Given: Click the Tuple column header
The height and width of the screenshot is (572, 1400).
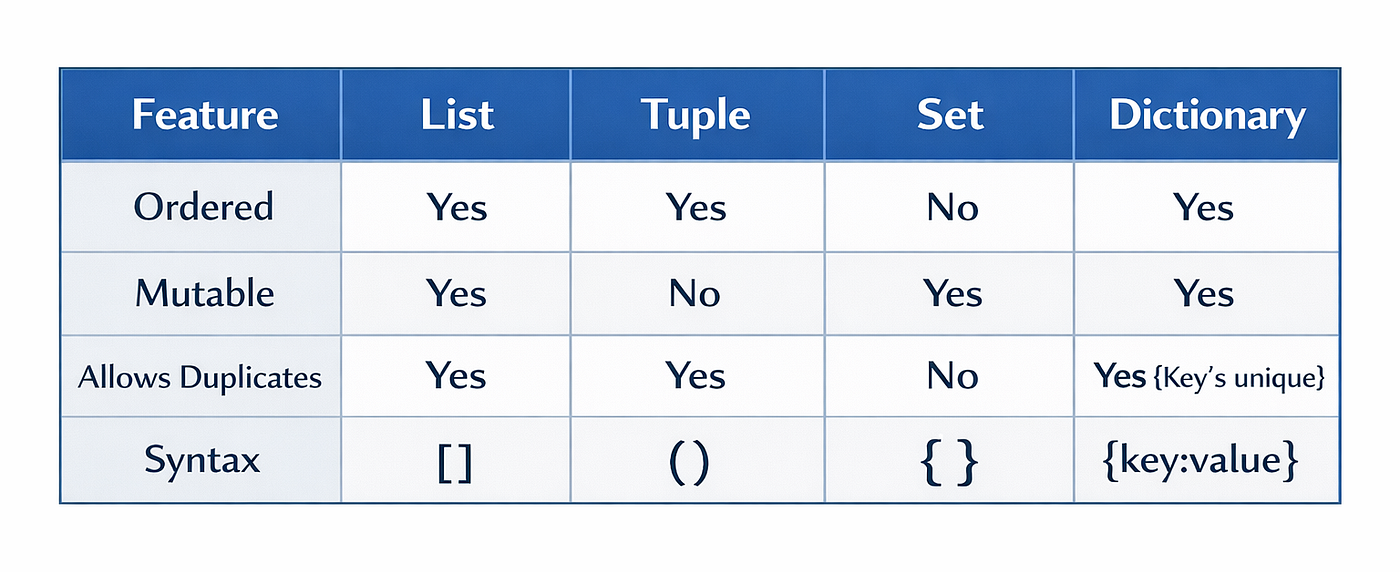Looking at the screenshot, I should (696, 116).
